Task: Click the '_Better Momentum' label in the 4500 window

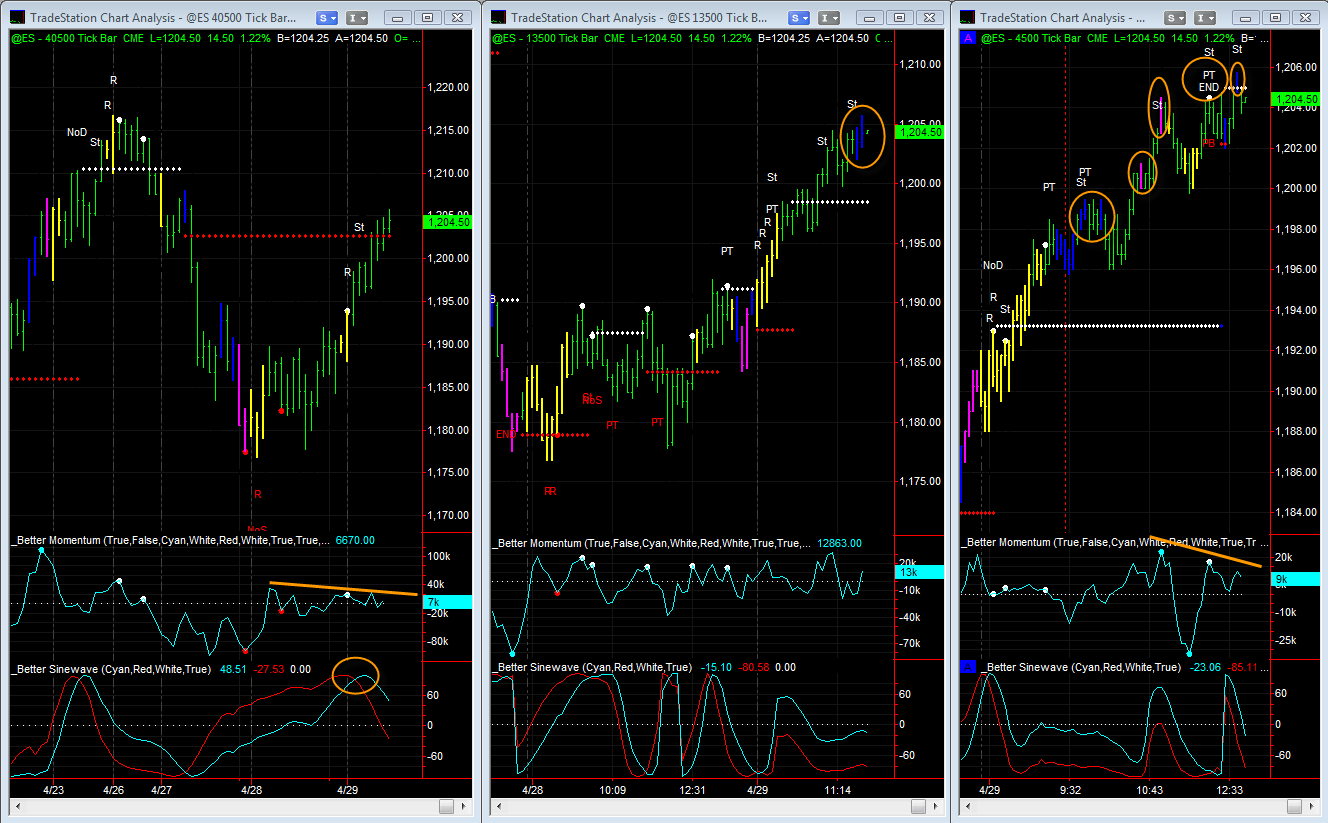Action: [1008, 543]
